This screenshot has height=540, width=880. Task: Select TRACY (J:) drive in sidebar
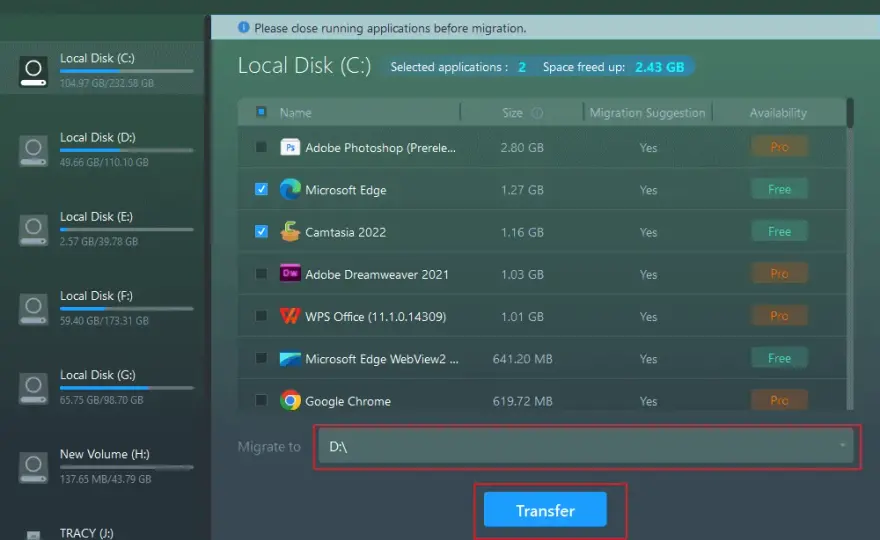point(86,533)
